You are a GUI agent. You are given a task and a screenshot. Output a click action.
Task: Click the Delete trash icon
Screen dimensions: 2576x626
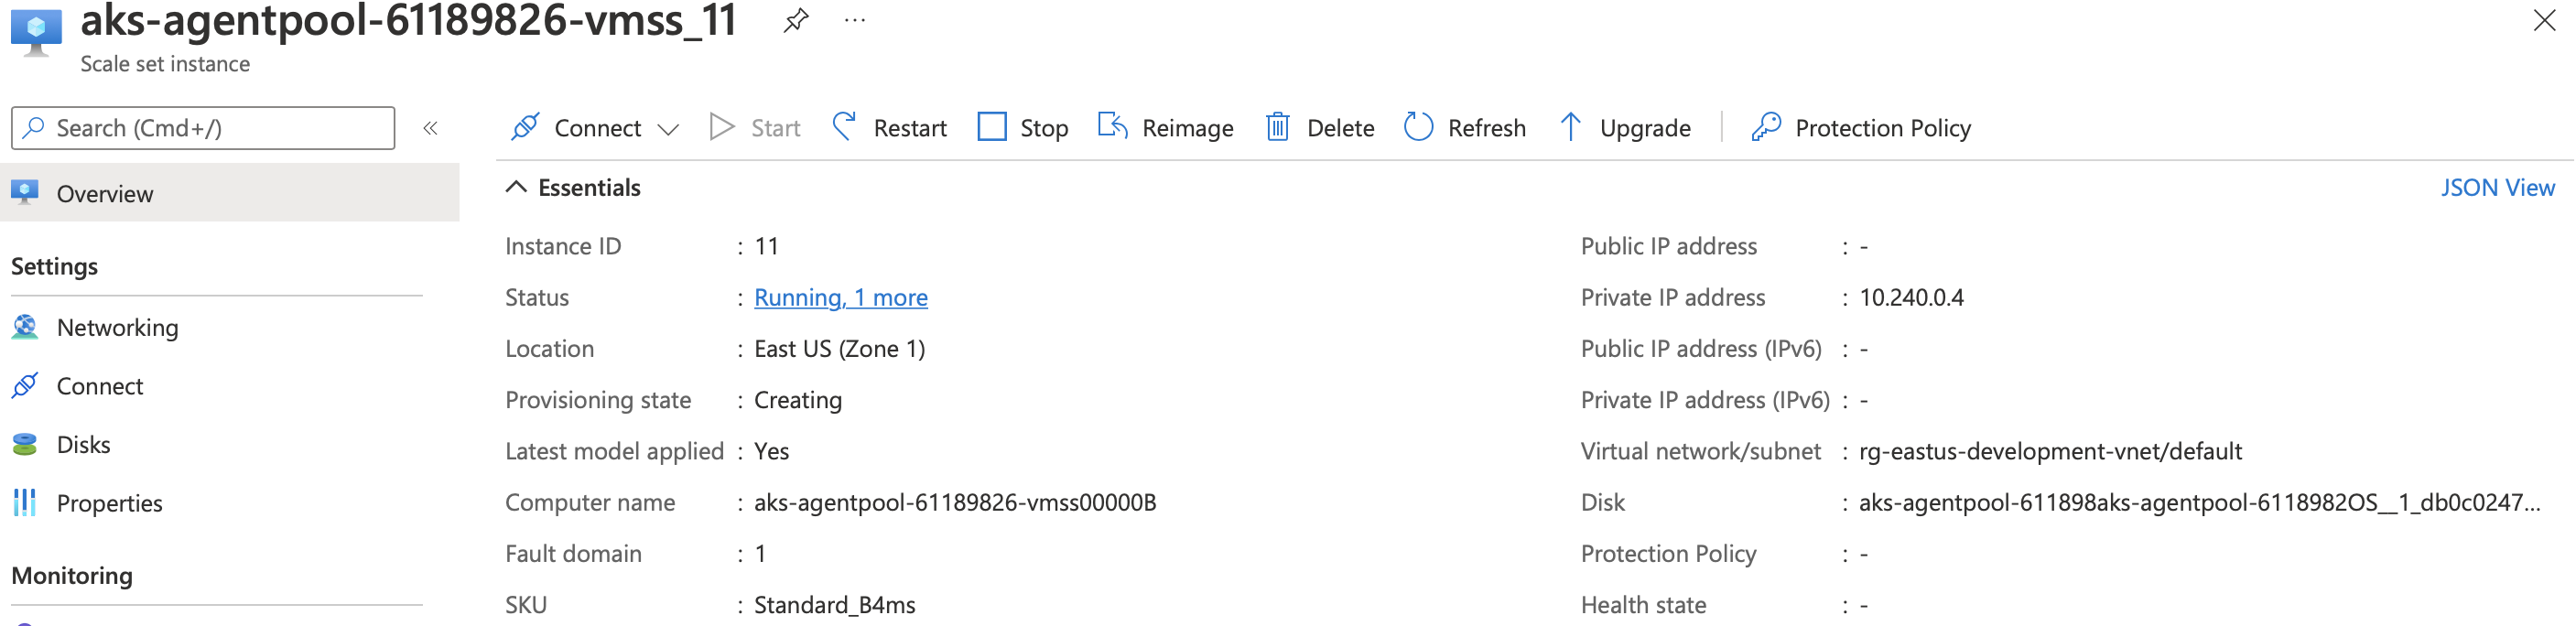(1277, 127)
